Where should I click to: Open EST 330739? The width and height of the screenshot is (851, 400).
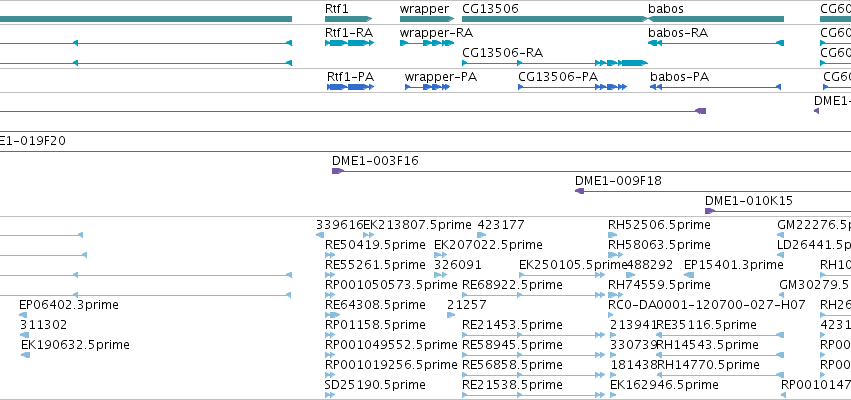click(x=633, y=345)
